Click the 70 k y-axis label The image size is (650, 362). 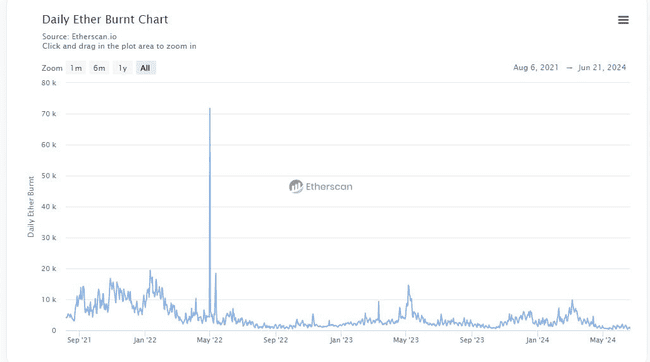pyautogui.click(x=49, y=114)
